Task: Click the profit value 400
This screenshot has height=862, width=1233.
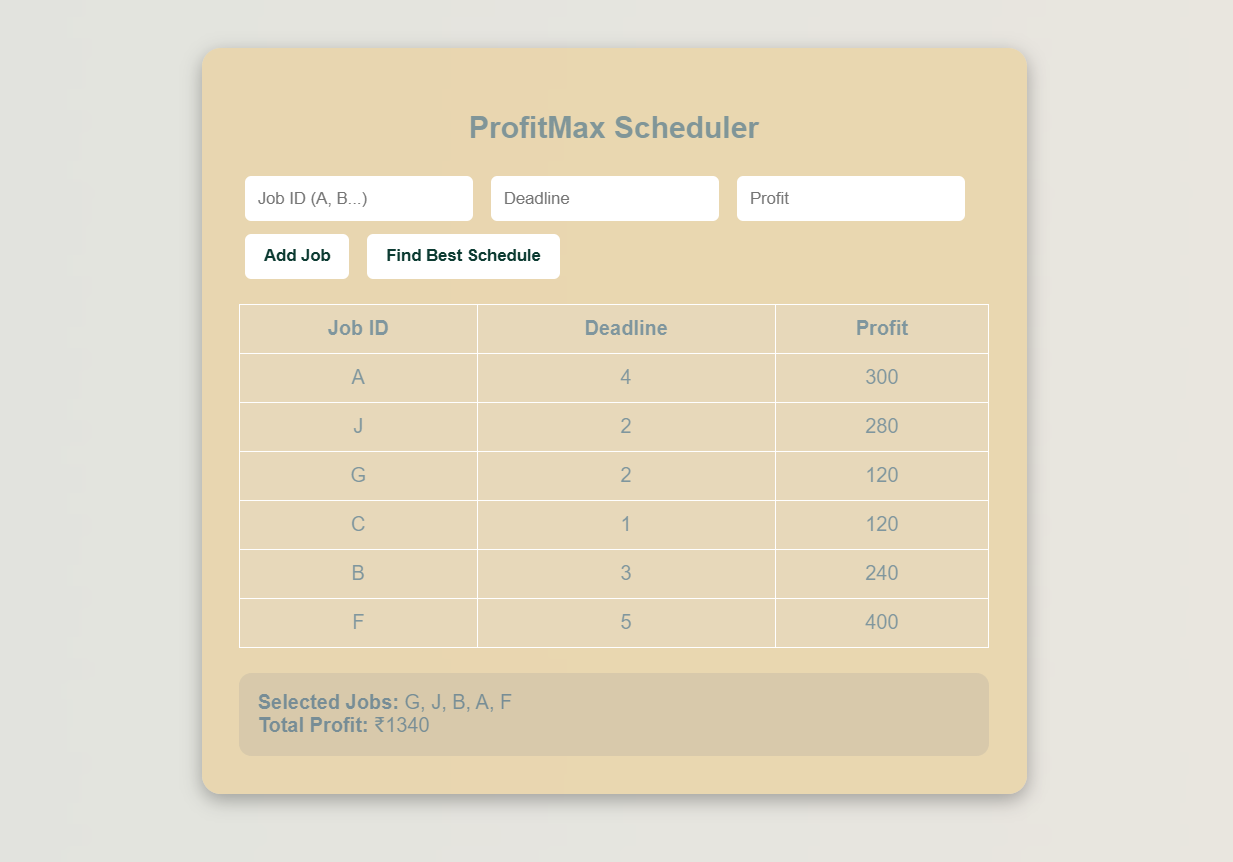Action: (x=881, y=622)
